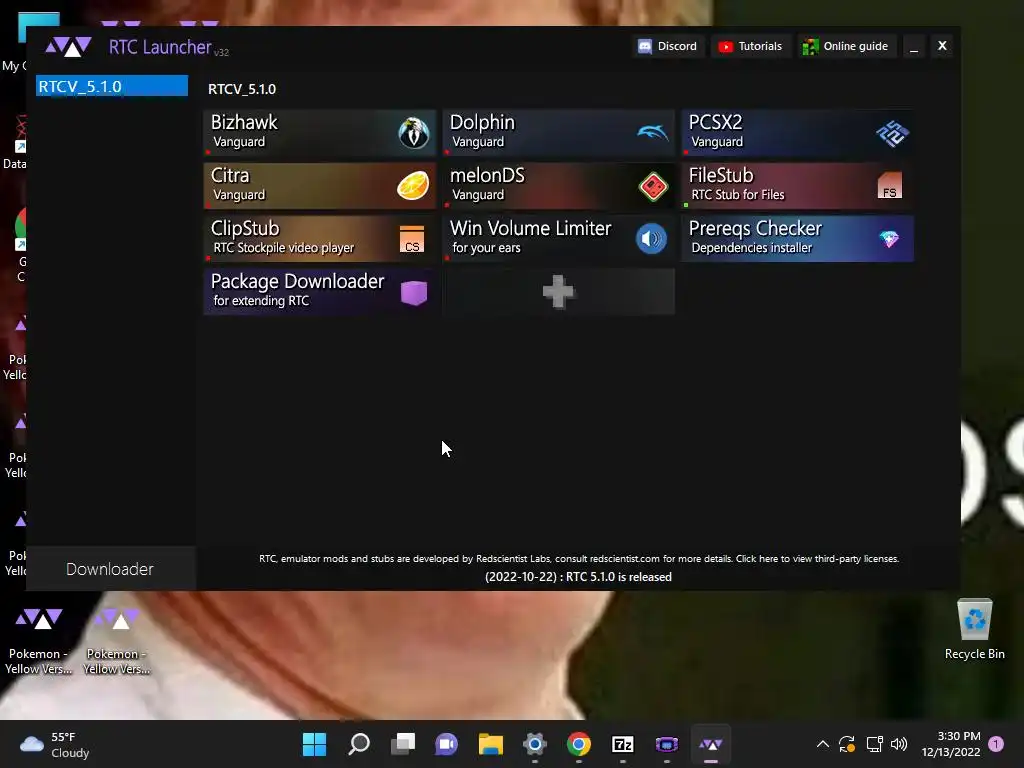Open clock and date 3:30 PM 12/13/2022
The height and width of the screenshot is (768, 1024).
[x=951, y=744]
